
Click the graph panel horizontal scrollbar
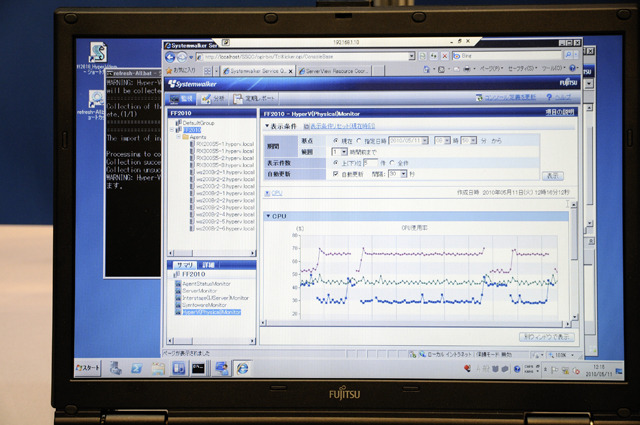click(416, 323)
